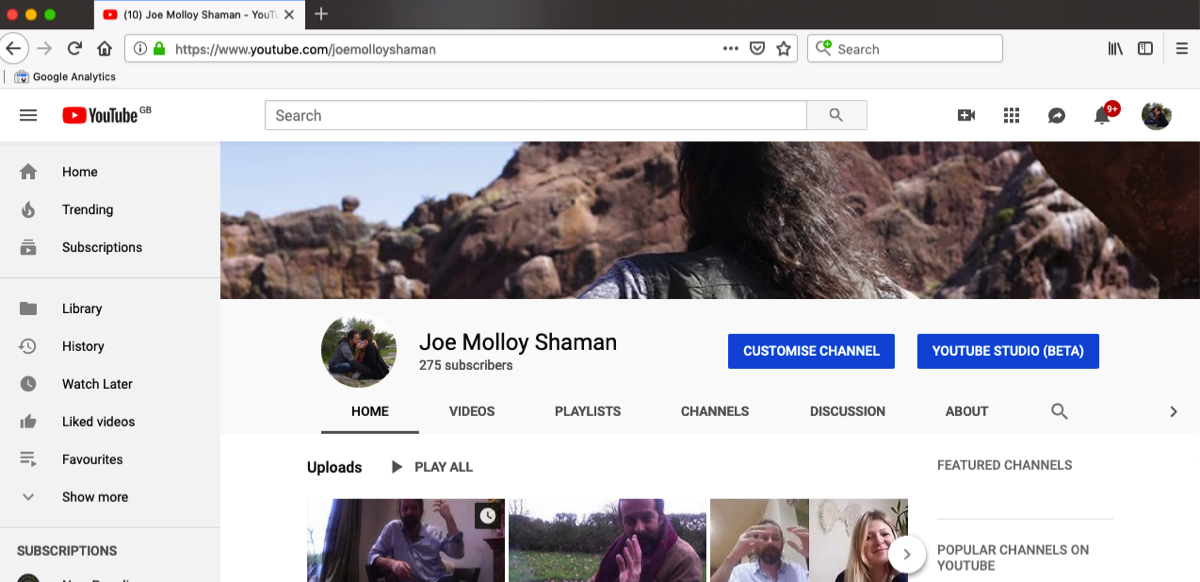
Task: Open the PLAYLISTS tab
Action: click(588, 411)
